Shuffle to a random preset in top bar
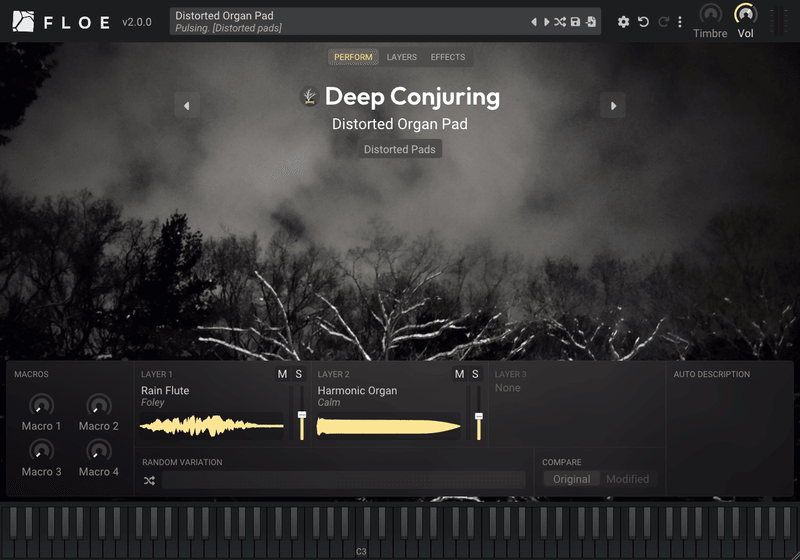 (x=560, y=22)
